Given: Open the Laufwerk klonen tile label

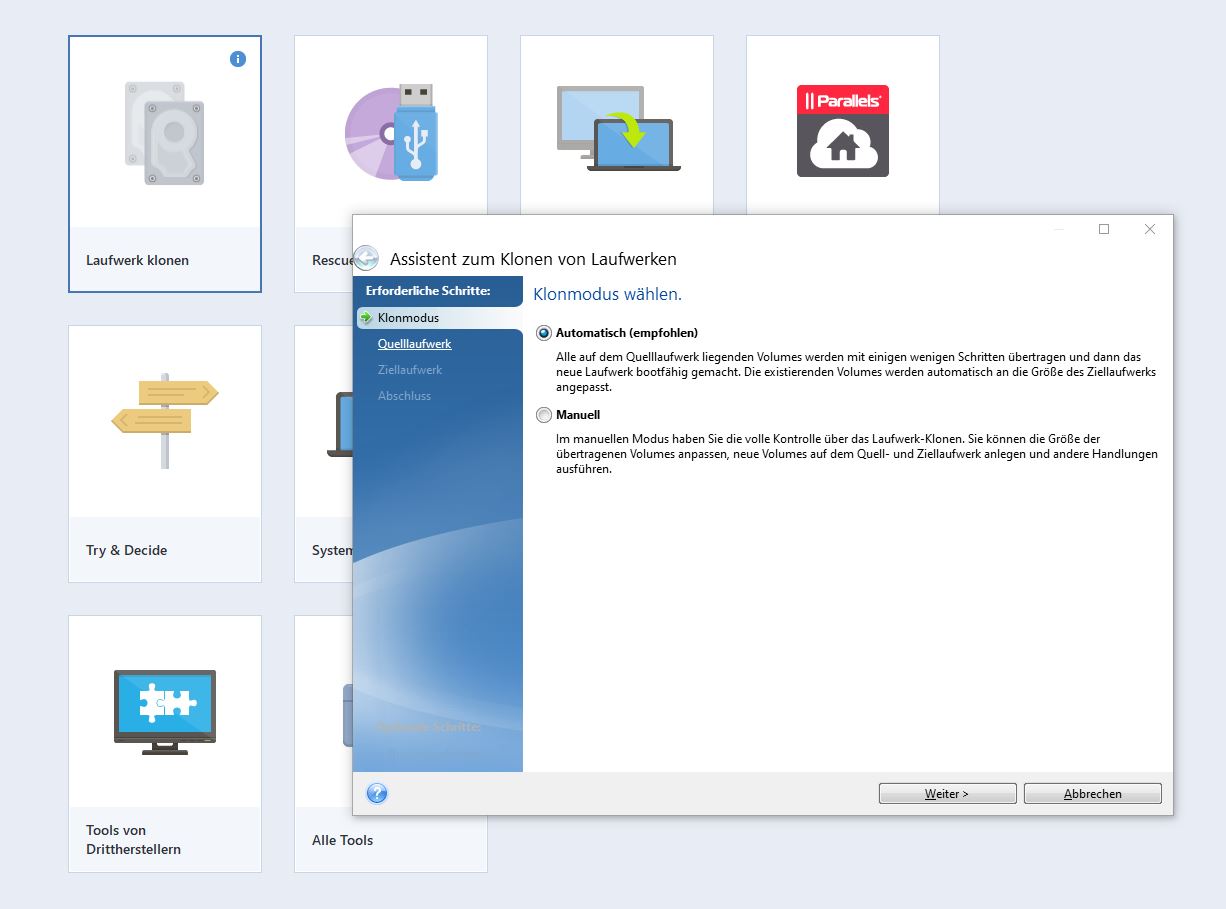Looking at the screenshot, I should pos(137,260).
